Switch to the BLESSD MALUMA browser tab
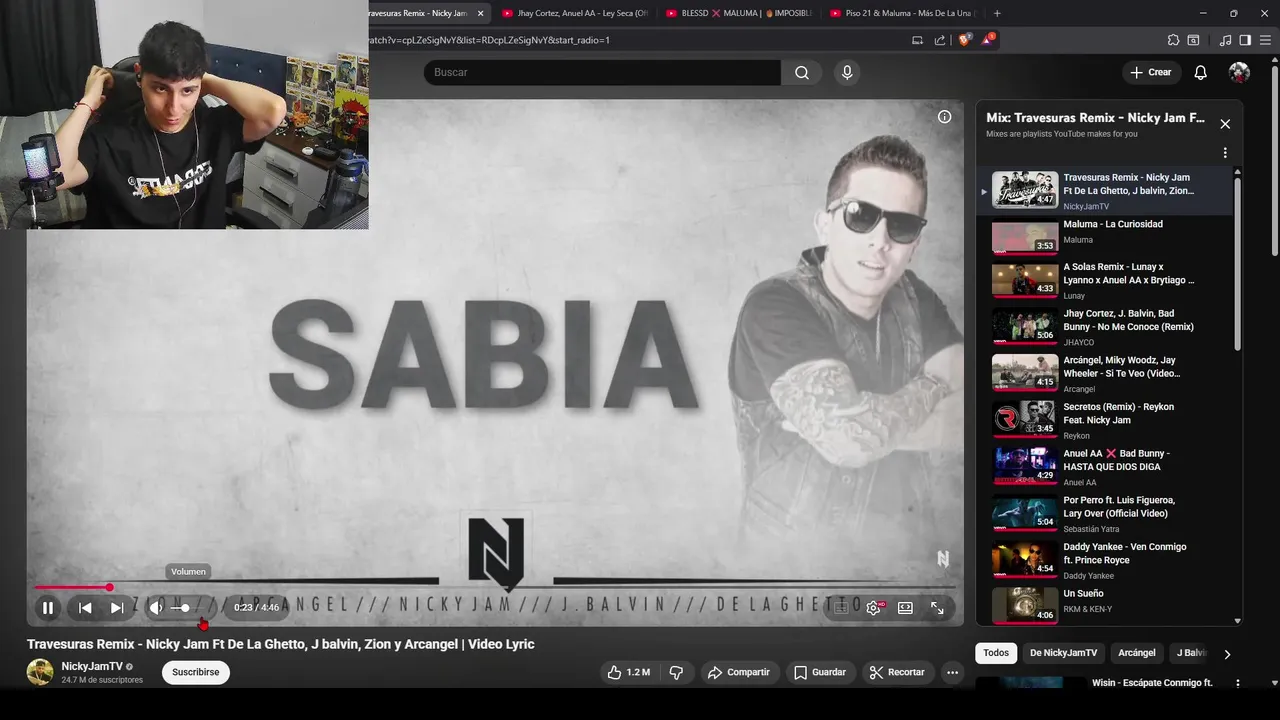 (739, 13)
